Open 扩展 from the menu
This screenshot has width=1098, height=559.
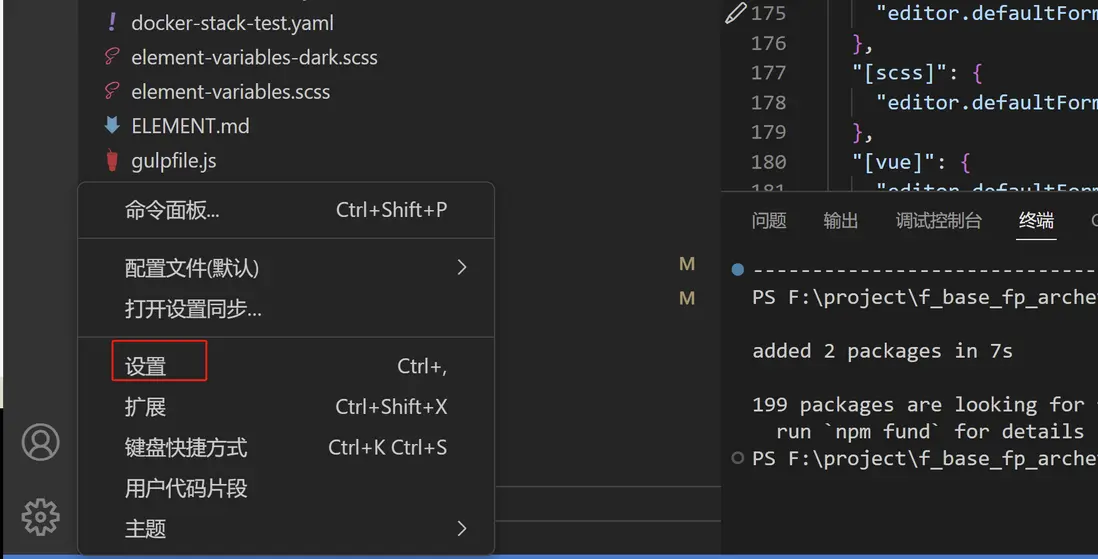[146, 407]
